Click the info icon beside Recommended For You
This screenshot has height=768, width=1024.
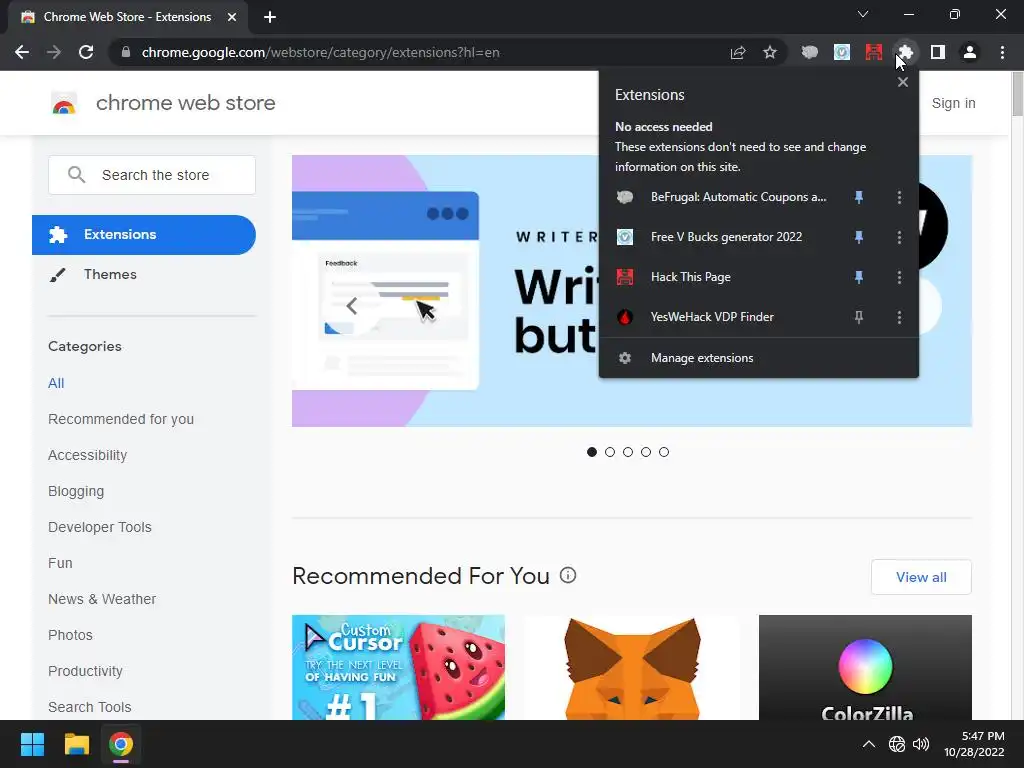click(x=568, y=575)
